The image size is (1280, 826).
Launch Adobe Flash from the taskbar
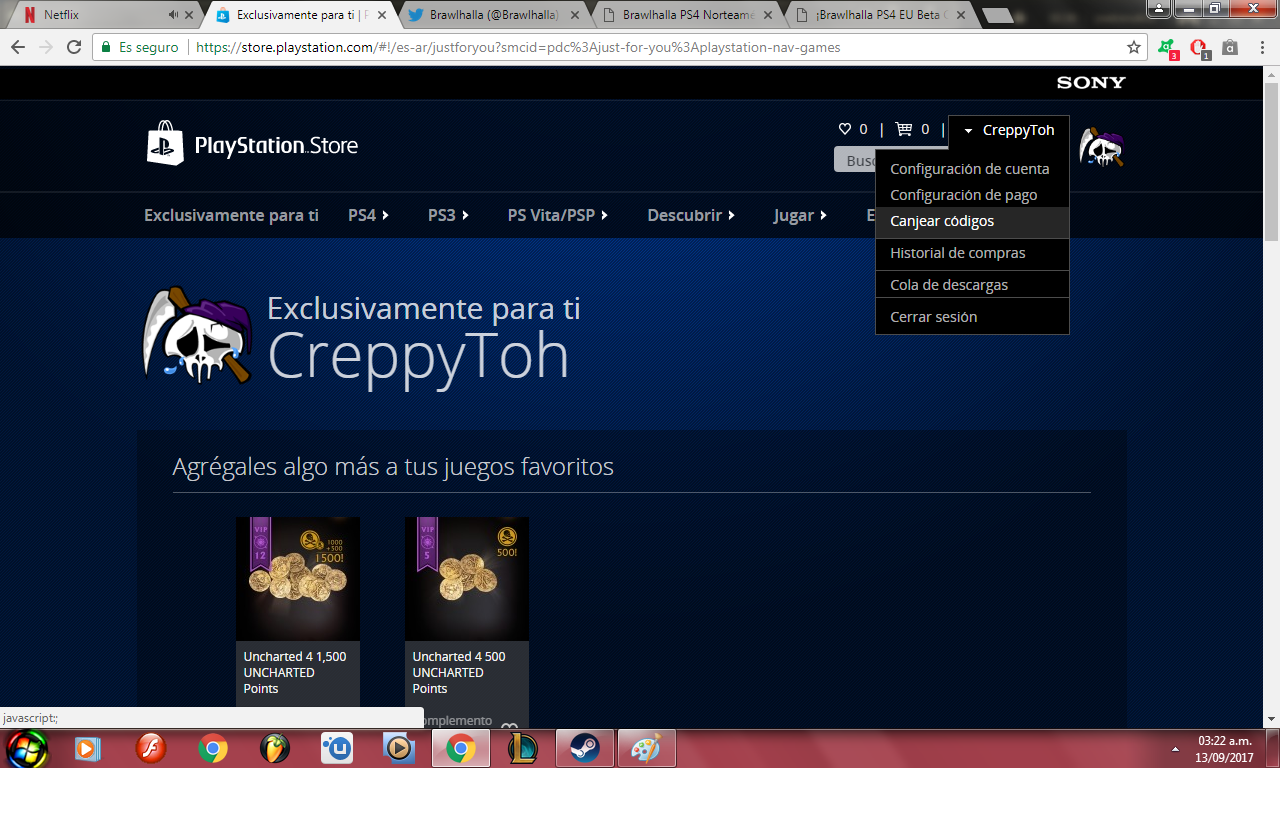tap(151, 748)
